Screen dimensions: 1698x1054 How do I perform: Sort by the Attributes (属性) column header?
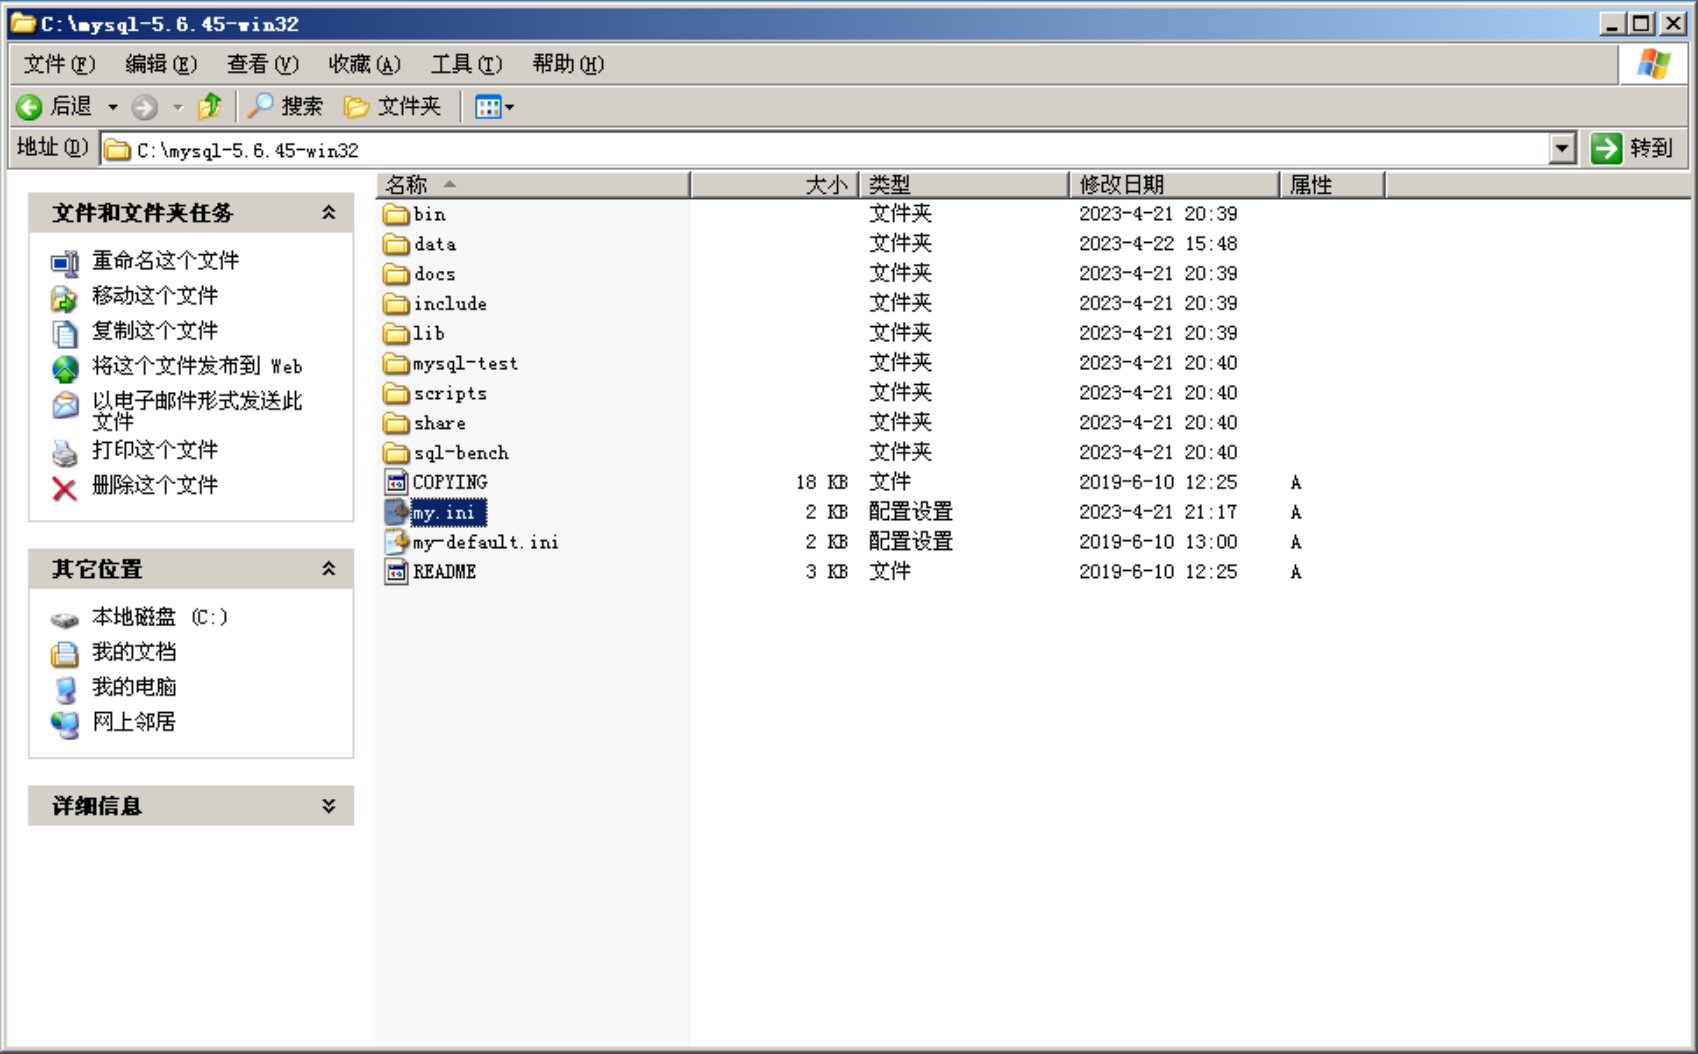coord(1332,185)
